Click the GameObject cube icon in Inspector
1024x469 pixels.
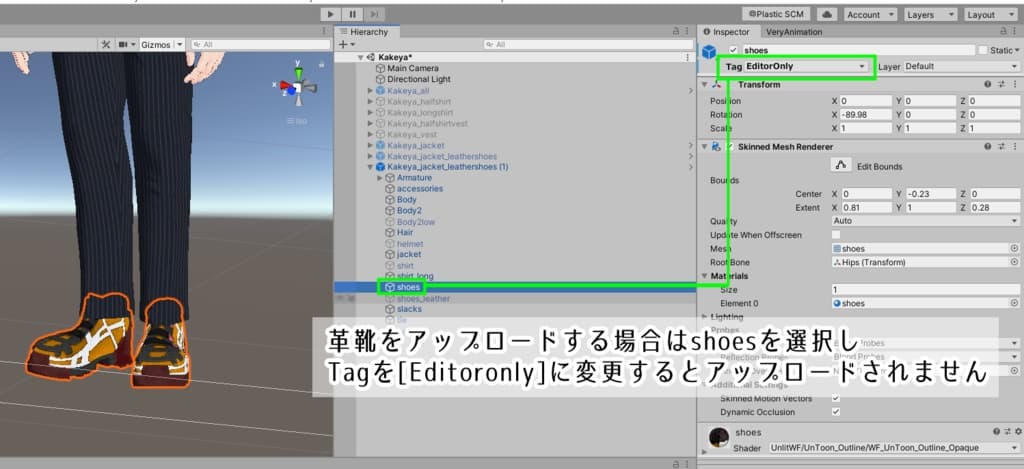click(x=709, y=52)
